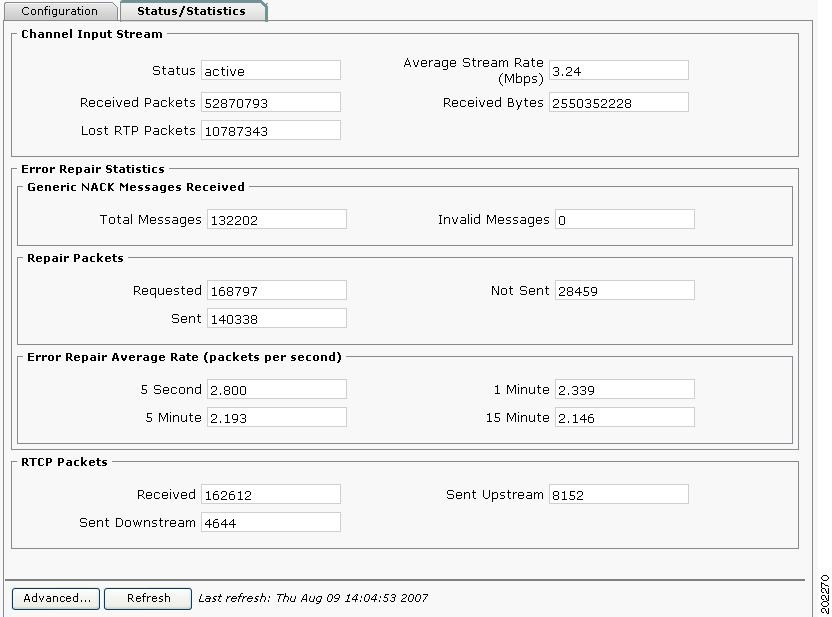Click the 15 Minute label
832x617 pixels.
click(517, 418)
